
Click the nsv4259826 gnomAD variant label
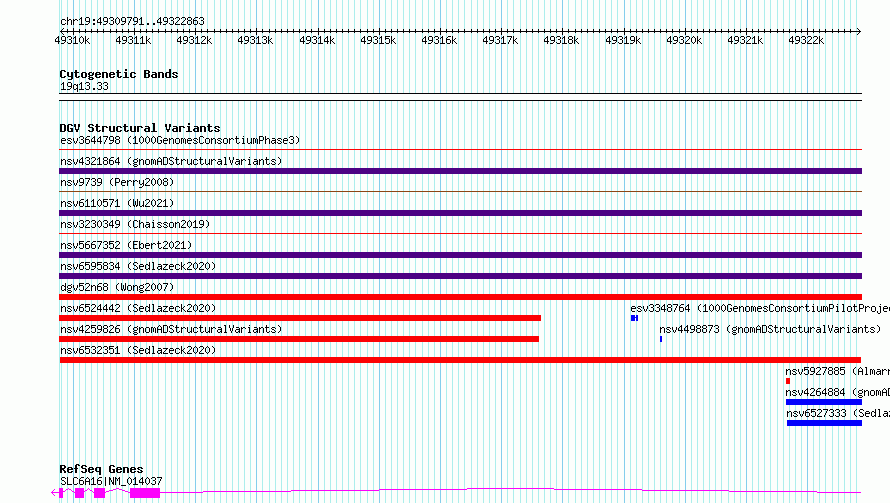pyautogui.click(x=171, y=329)
